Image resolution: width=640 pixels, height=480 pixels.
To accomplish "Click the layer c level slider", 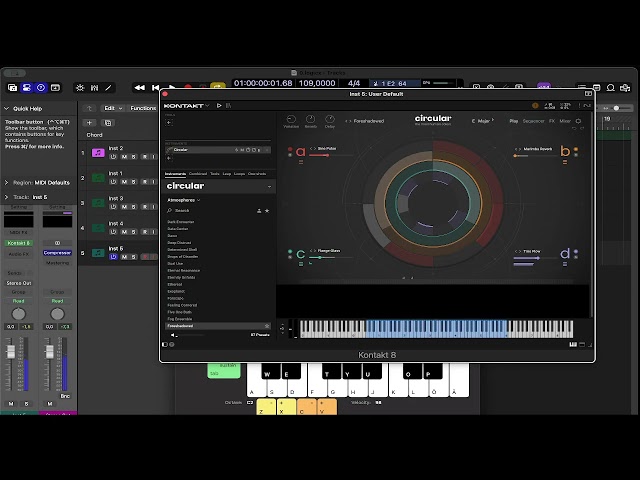I will click(331, 258).
